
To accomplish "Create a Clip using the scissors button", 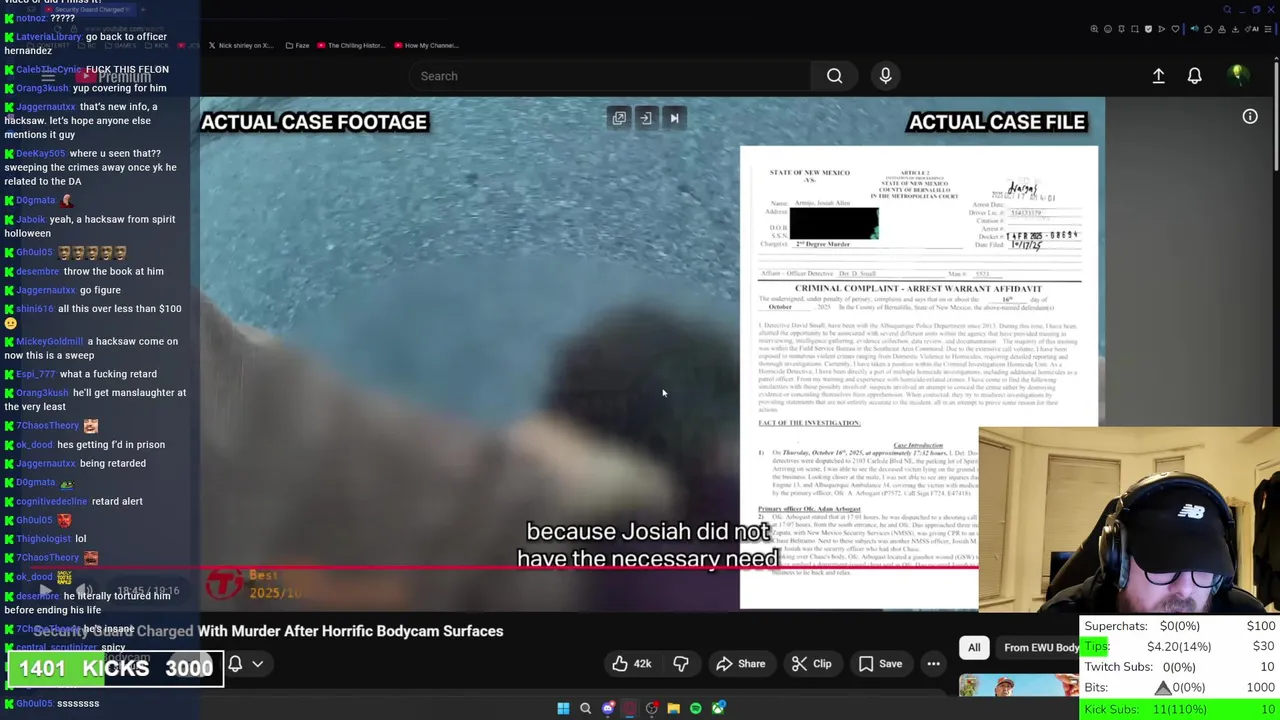I will point(811,664).
